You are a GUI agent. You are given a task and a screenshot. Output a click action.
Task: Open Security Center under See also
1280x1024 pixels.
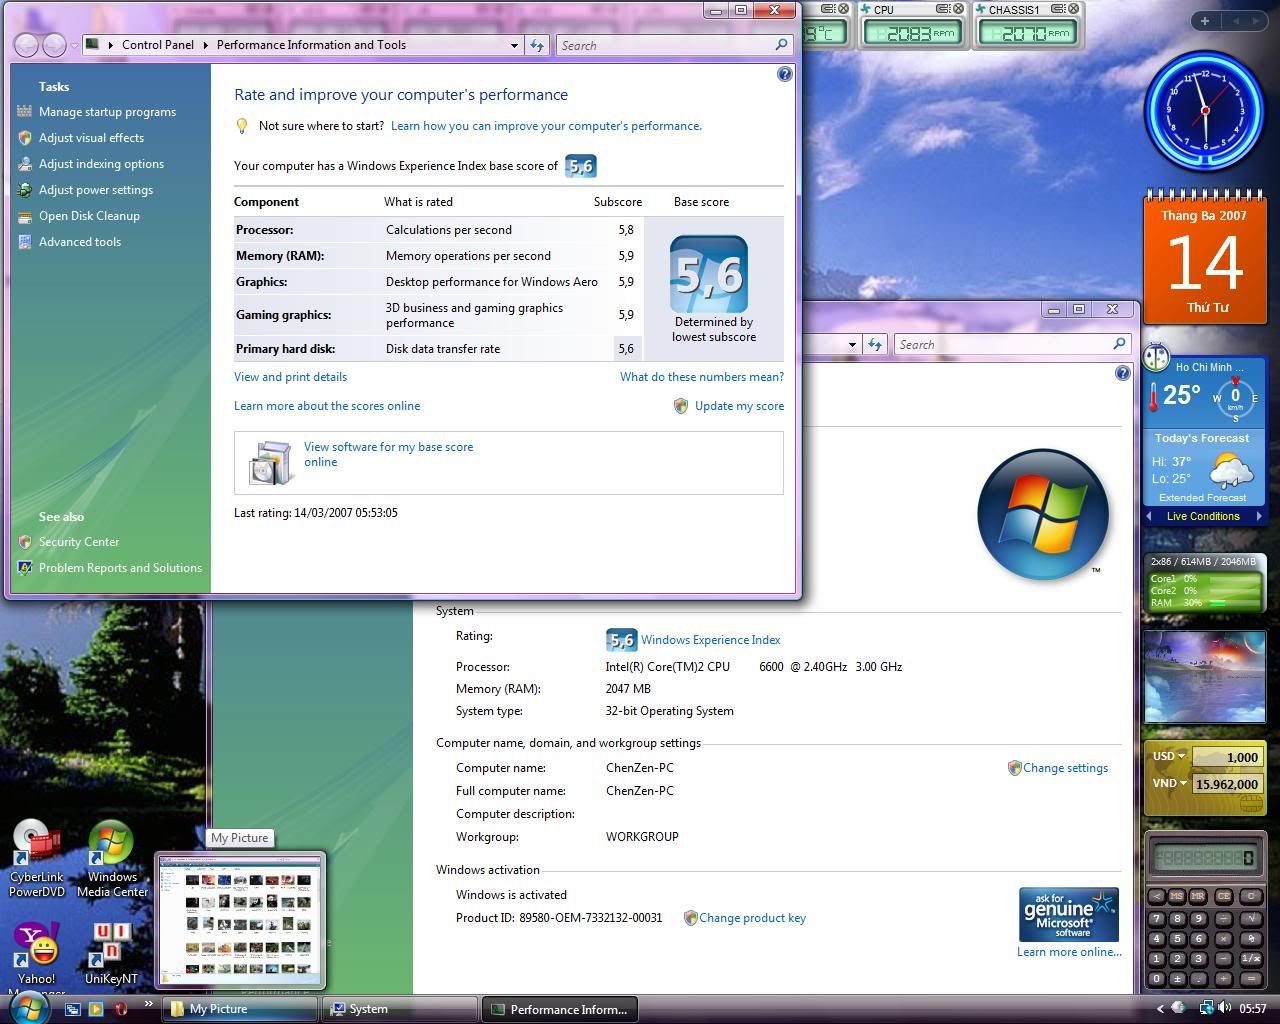click(78, 542)
